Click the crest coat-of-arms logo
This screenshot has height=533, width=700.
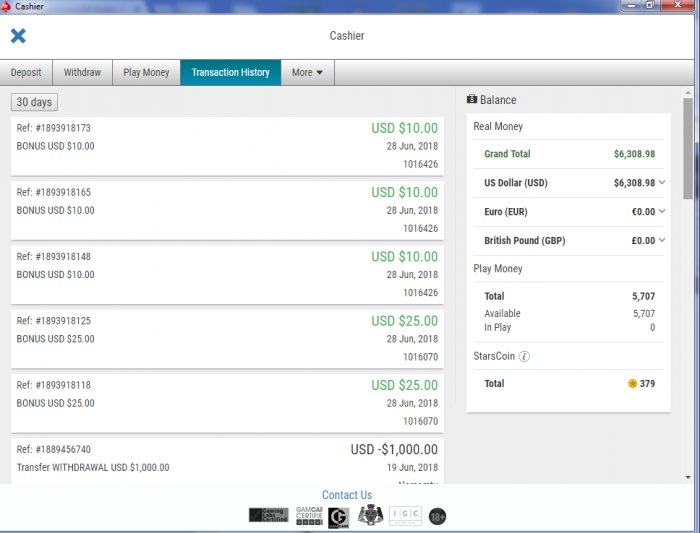point(370,515)
